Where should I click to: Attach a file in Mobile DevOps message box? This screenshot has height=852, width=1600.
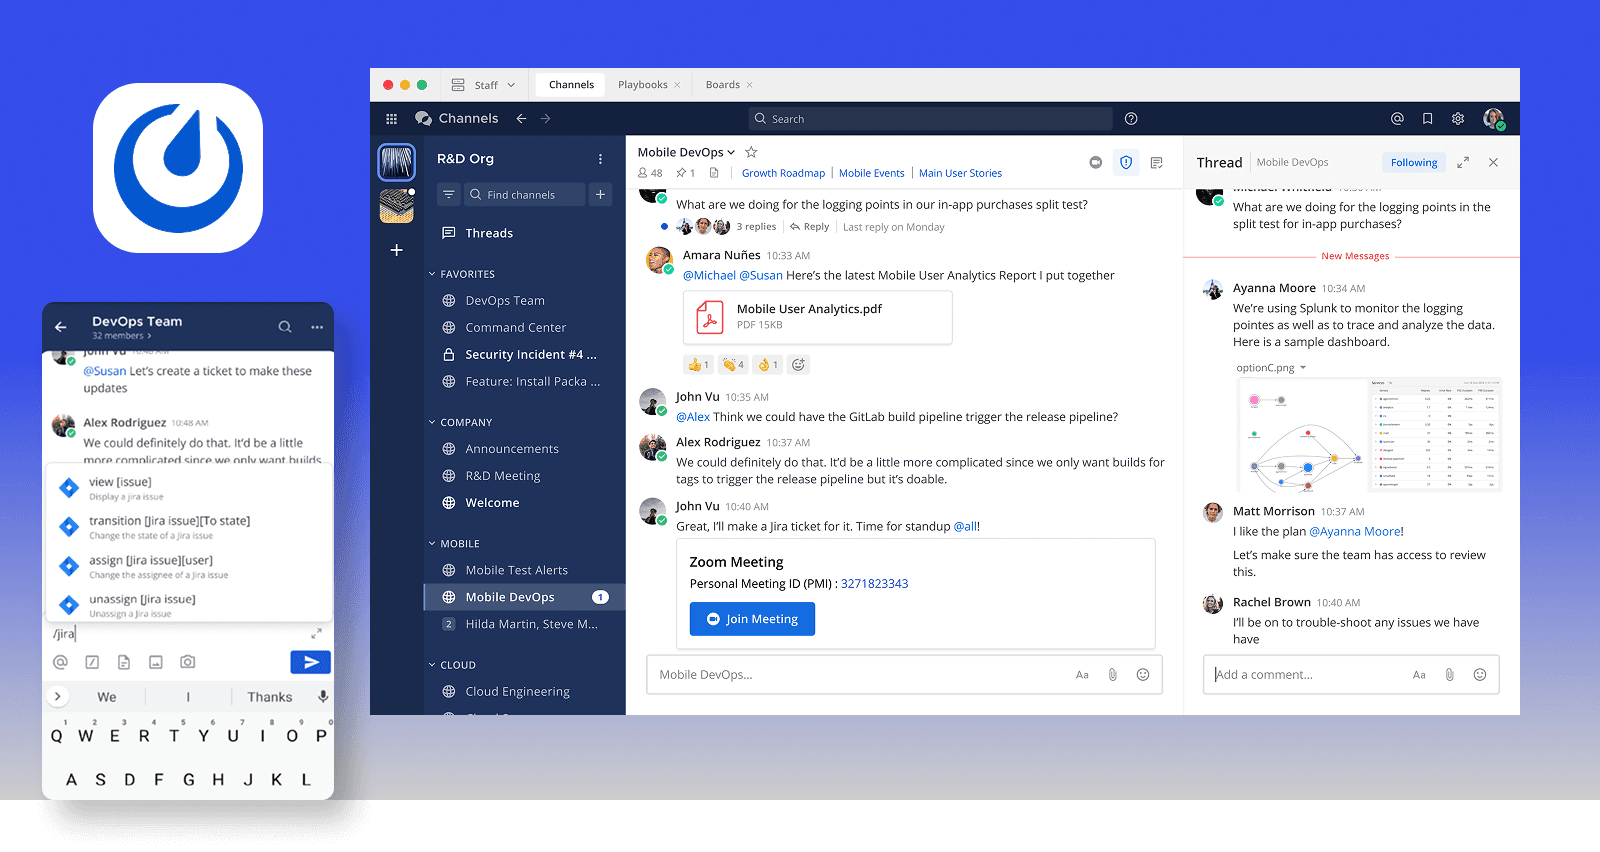[1112, 675]
